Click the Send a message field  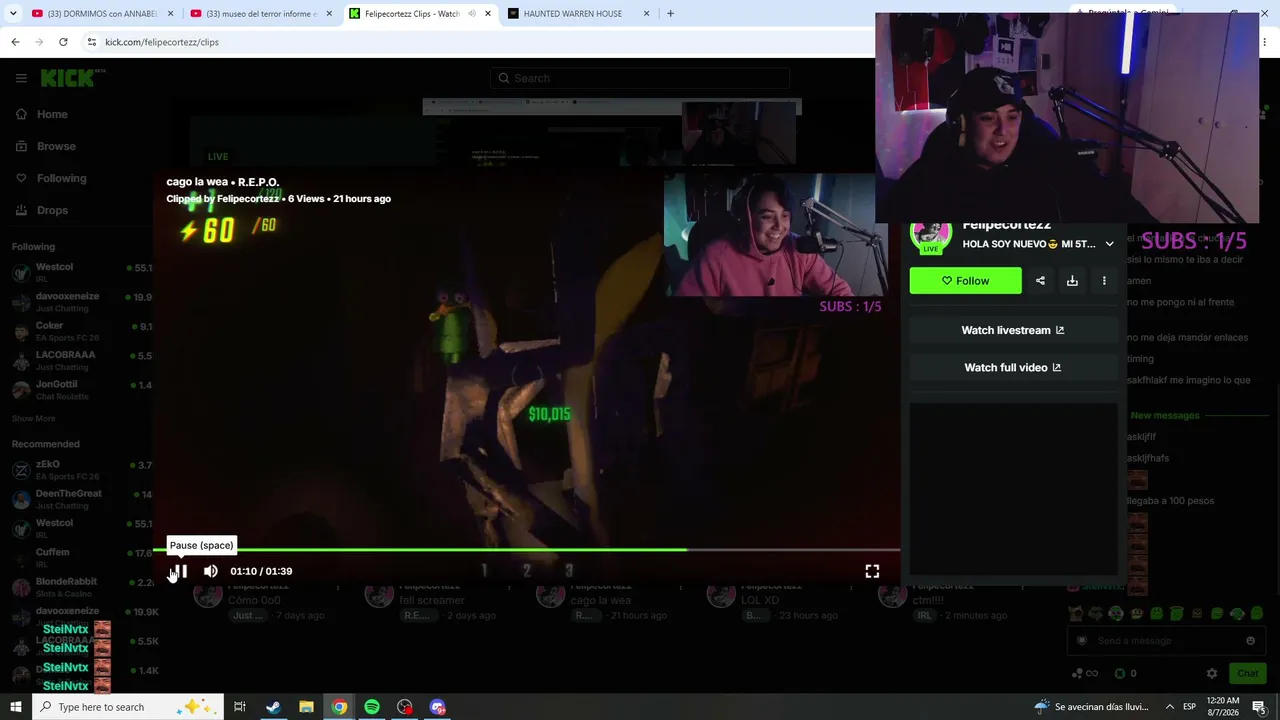pos(1167,641)
